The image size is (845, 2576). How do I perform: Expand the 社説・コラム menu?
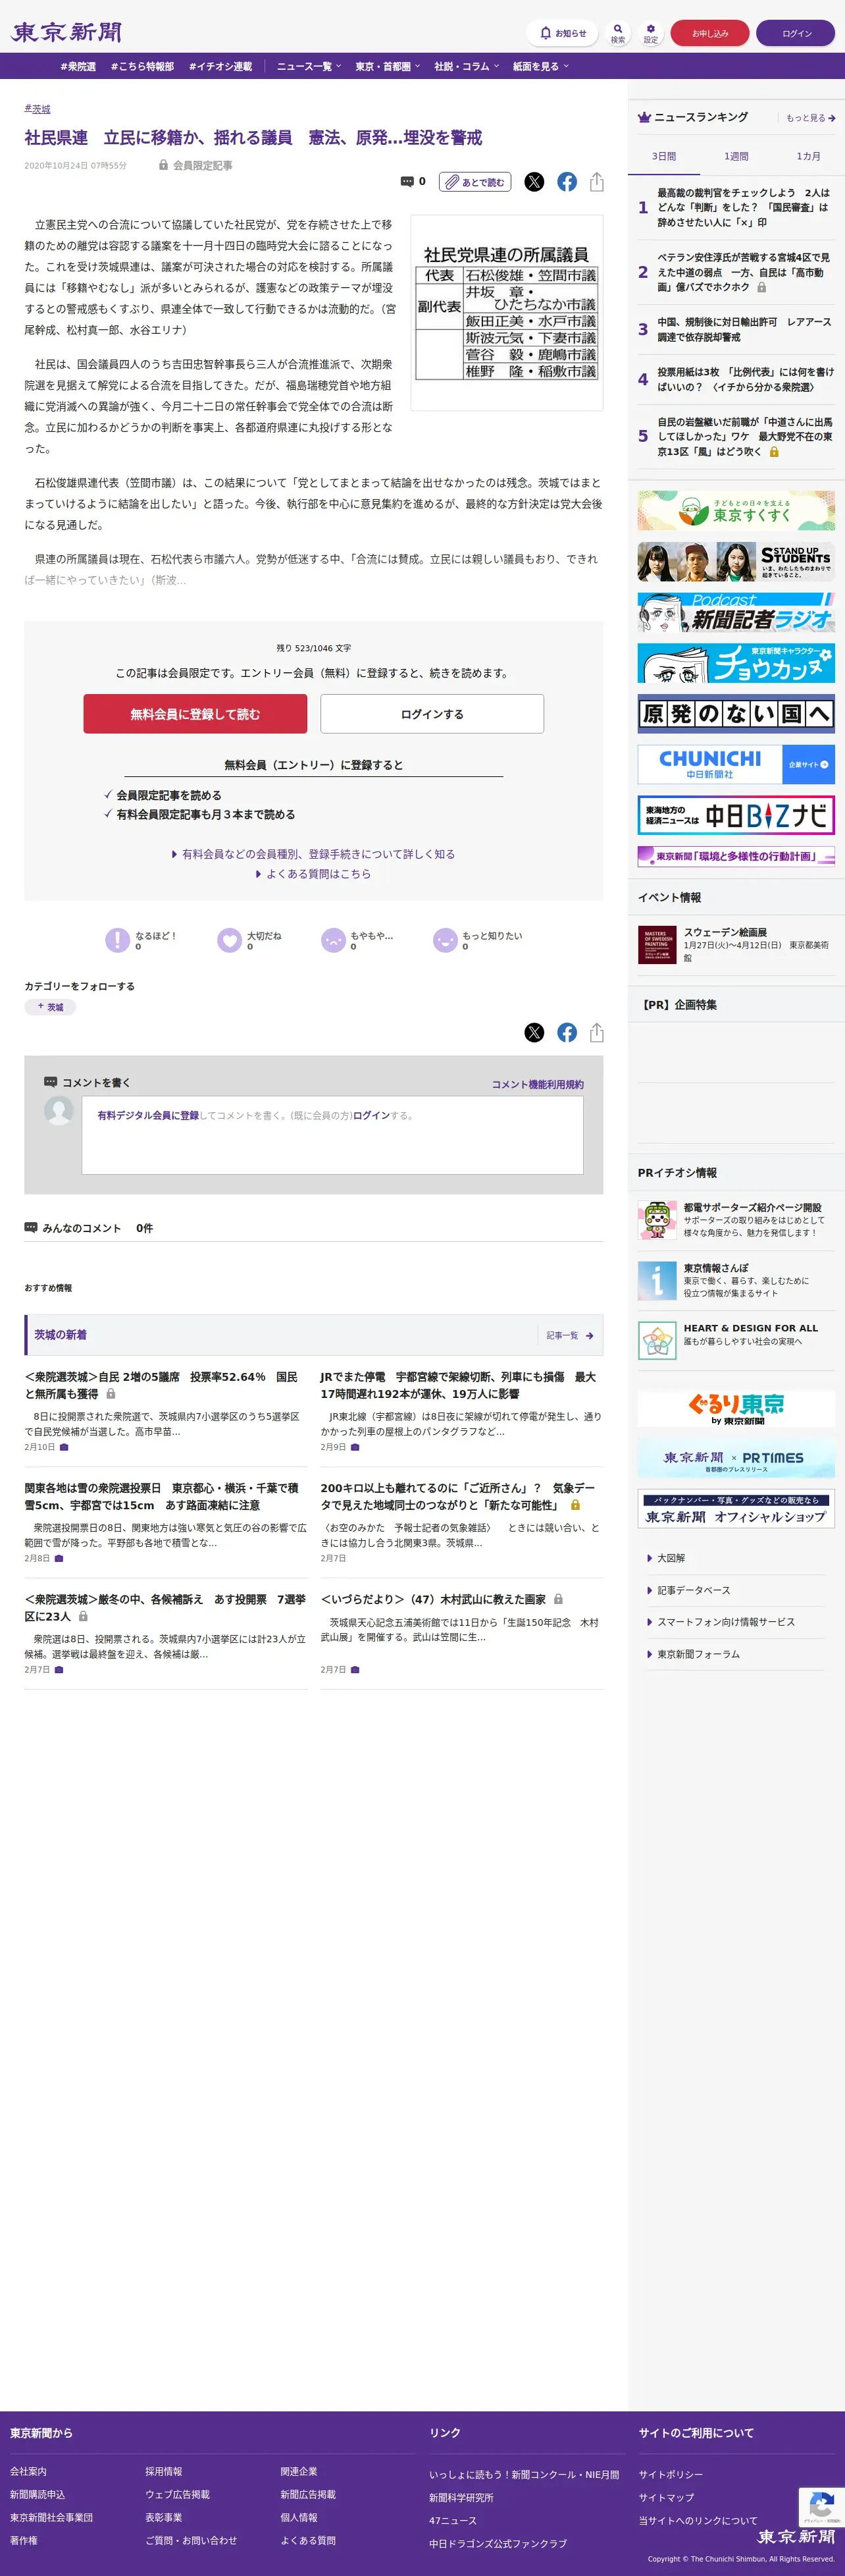(x=466, y=67)
